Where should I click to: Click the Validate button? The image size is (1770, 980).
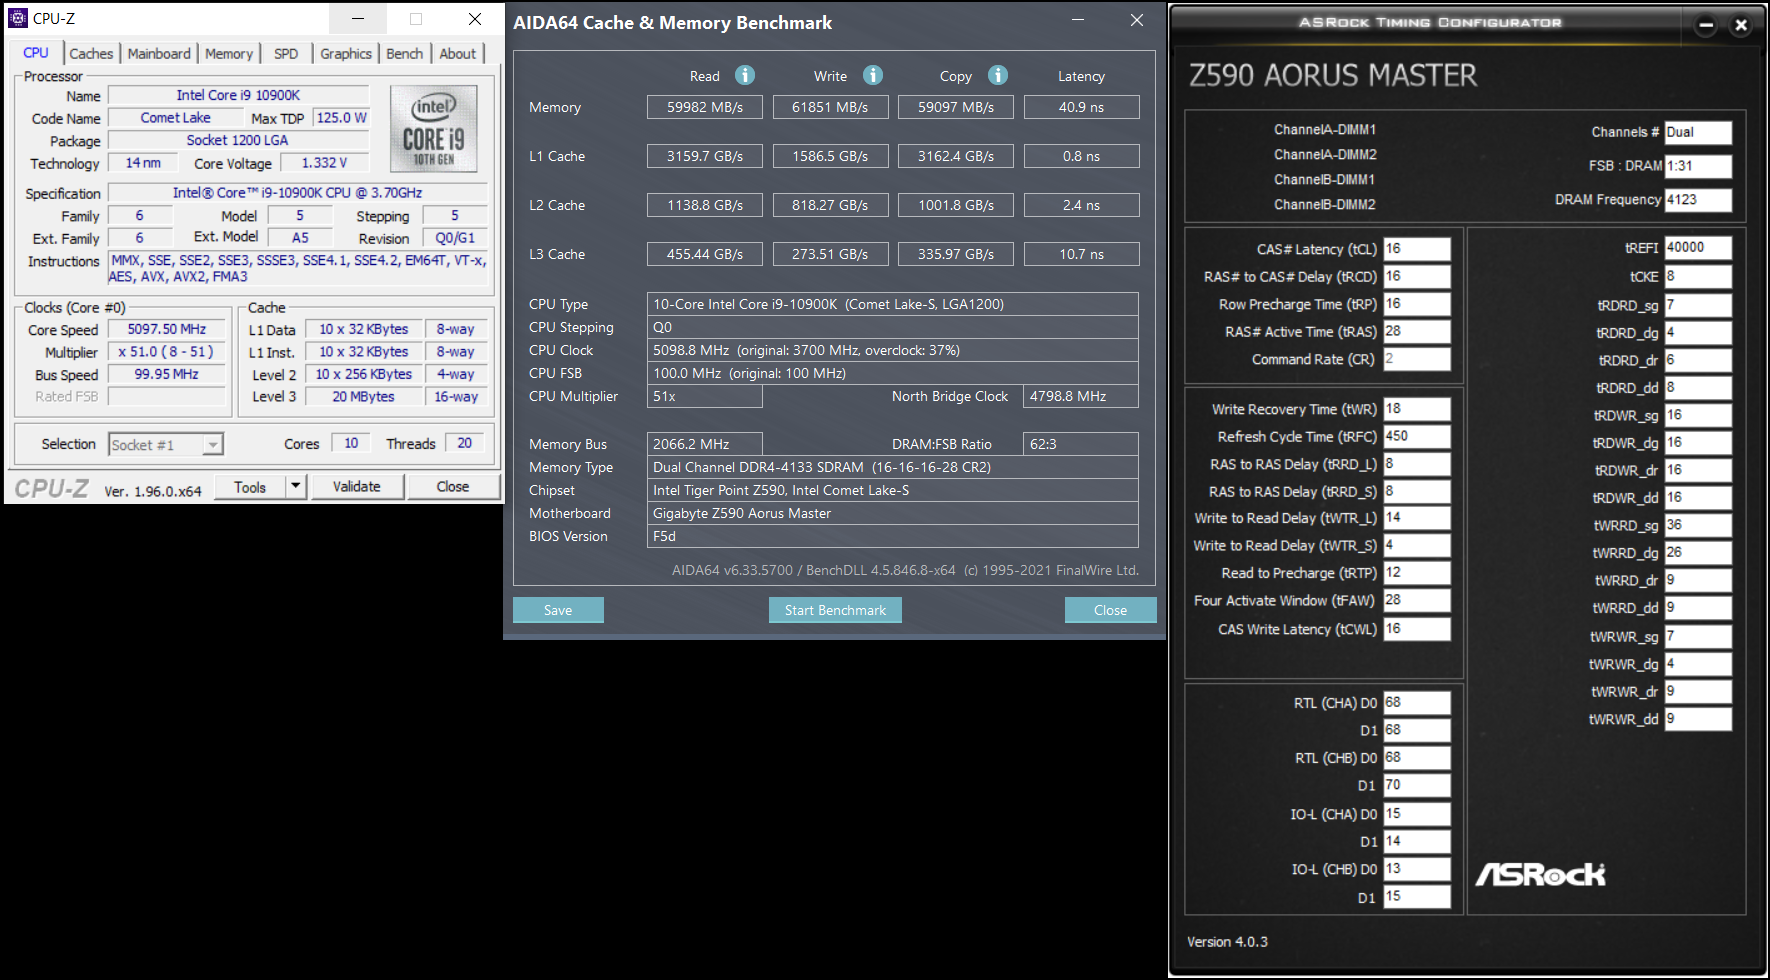[x=357, y=487]
